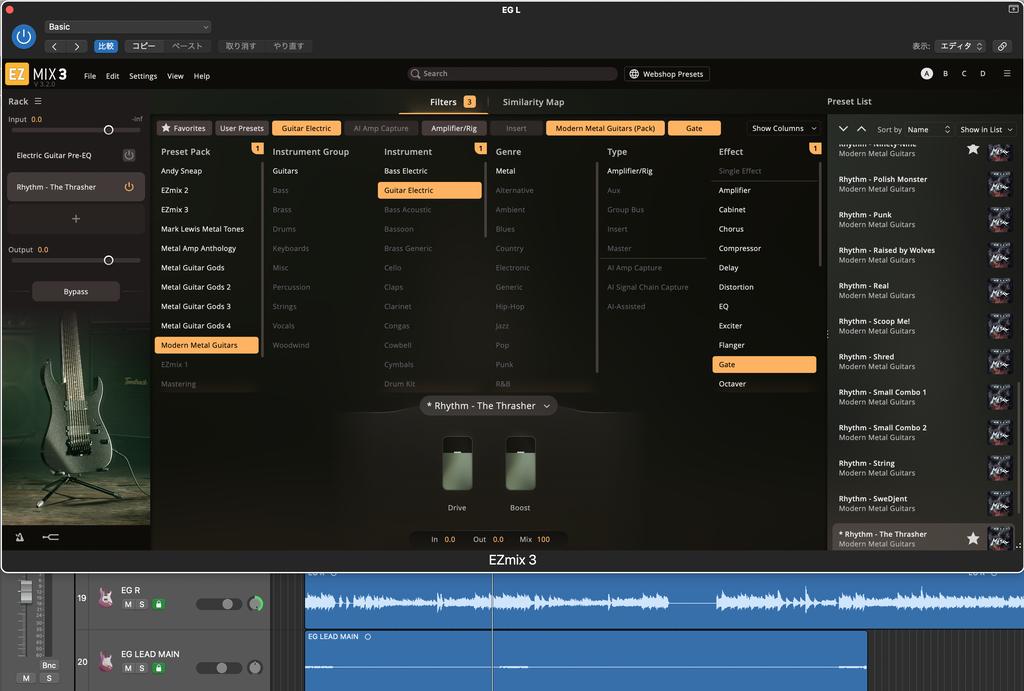Click the EZ Mix 3 logo
1024x691 pixels.
pyautogui.click(x=36, y=74)
